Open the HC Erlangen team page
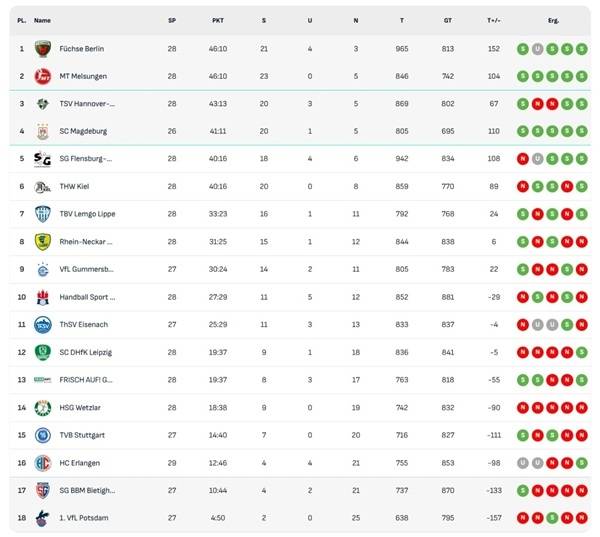Image resolution: width=600 pixels, height=537 pixels. pyautogui.click(x=79, y=462)
